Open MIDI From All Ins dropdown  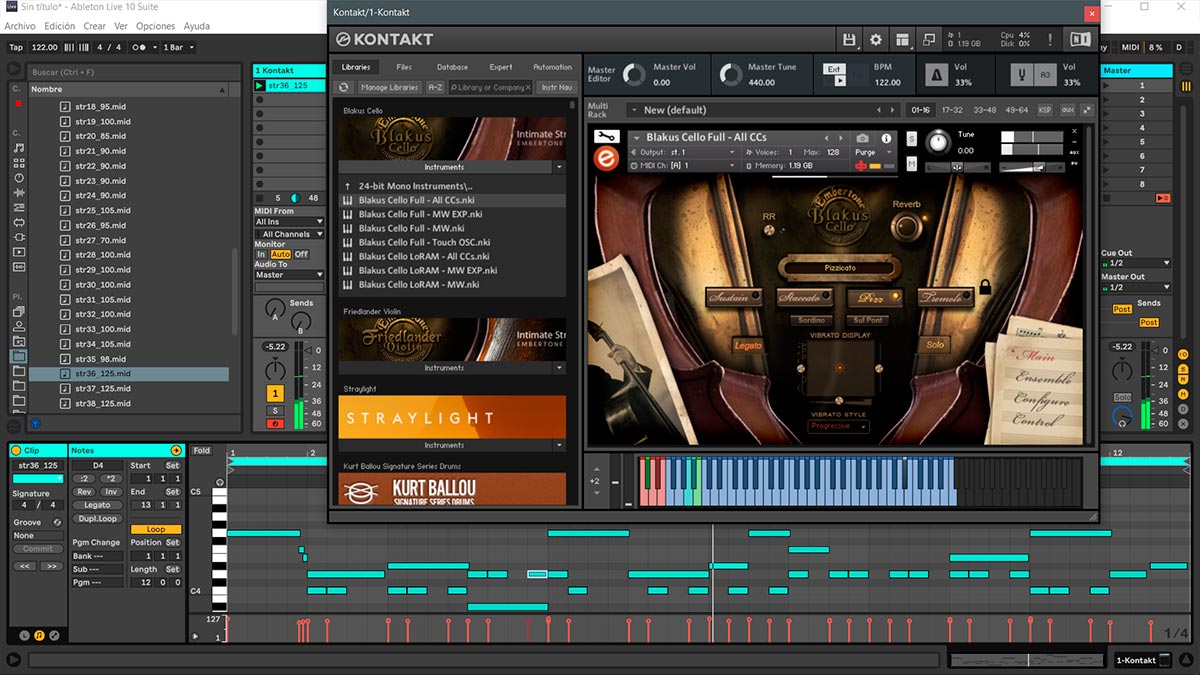click(x=289, y=222)
